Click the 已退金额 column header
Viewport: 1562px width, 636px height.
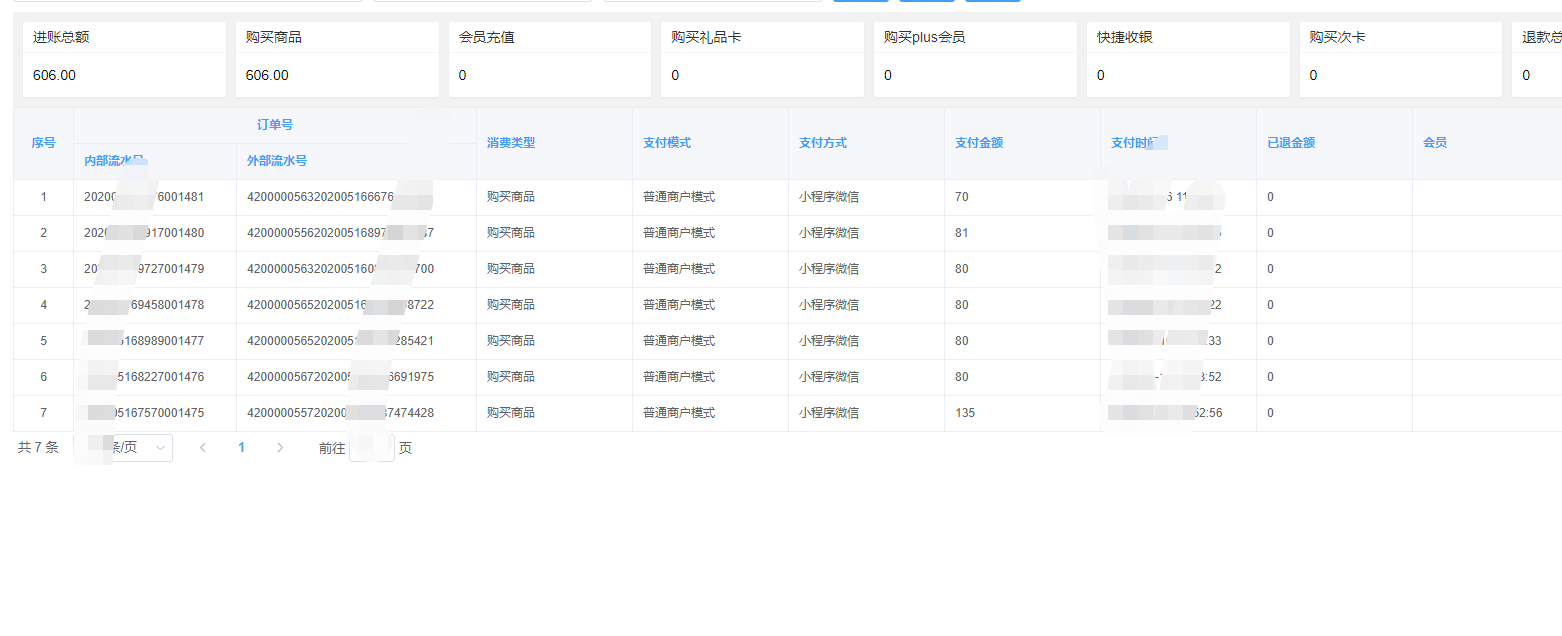coord(1291,143)
